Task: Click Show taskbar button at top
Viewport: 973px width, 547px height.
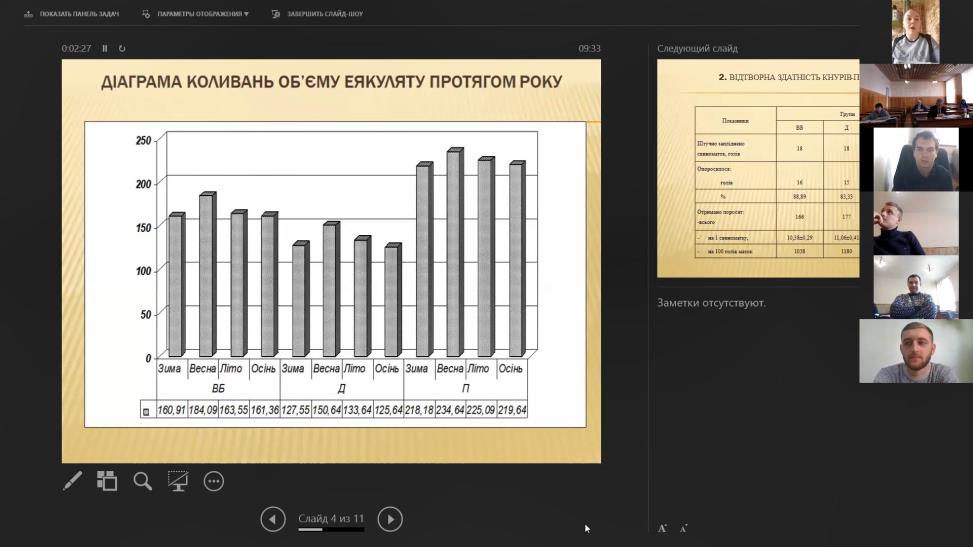Action: 71,14
